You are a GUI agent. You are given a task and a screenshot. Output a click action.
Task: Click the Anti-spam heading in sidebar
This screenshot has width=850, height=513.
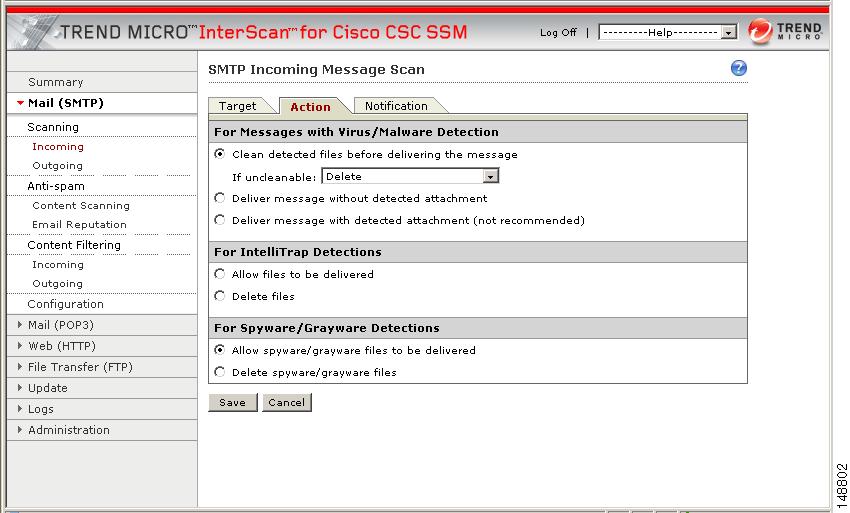(x=56, y=186)
